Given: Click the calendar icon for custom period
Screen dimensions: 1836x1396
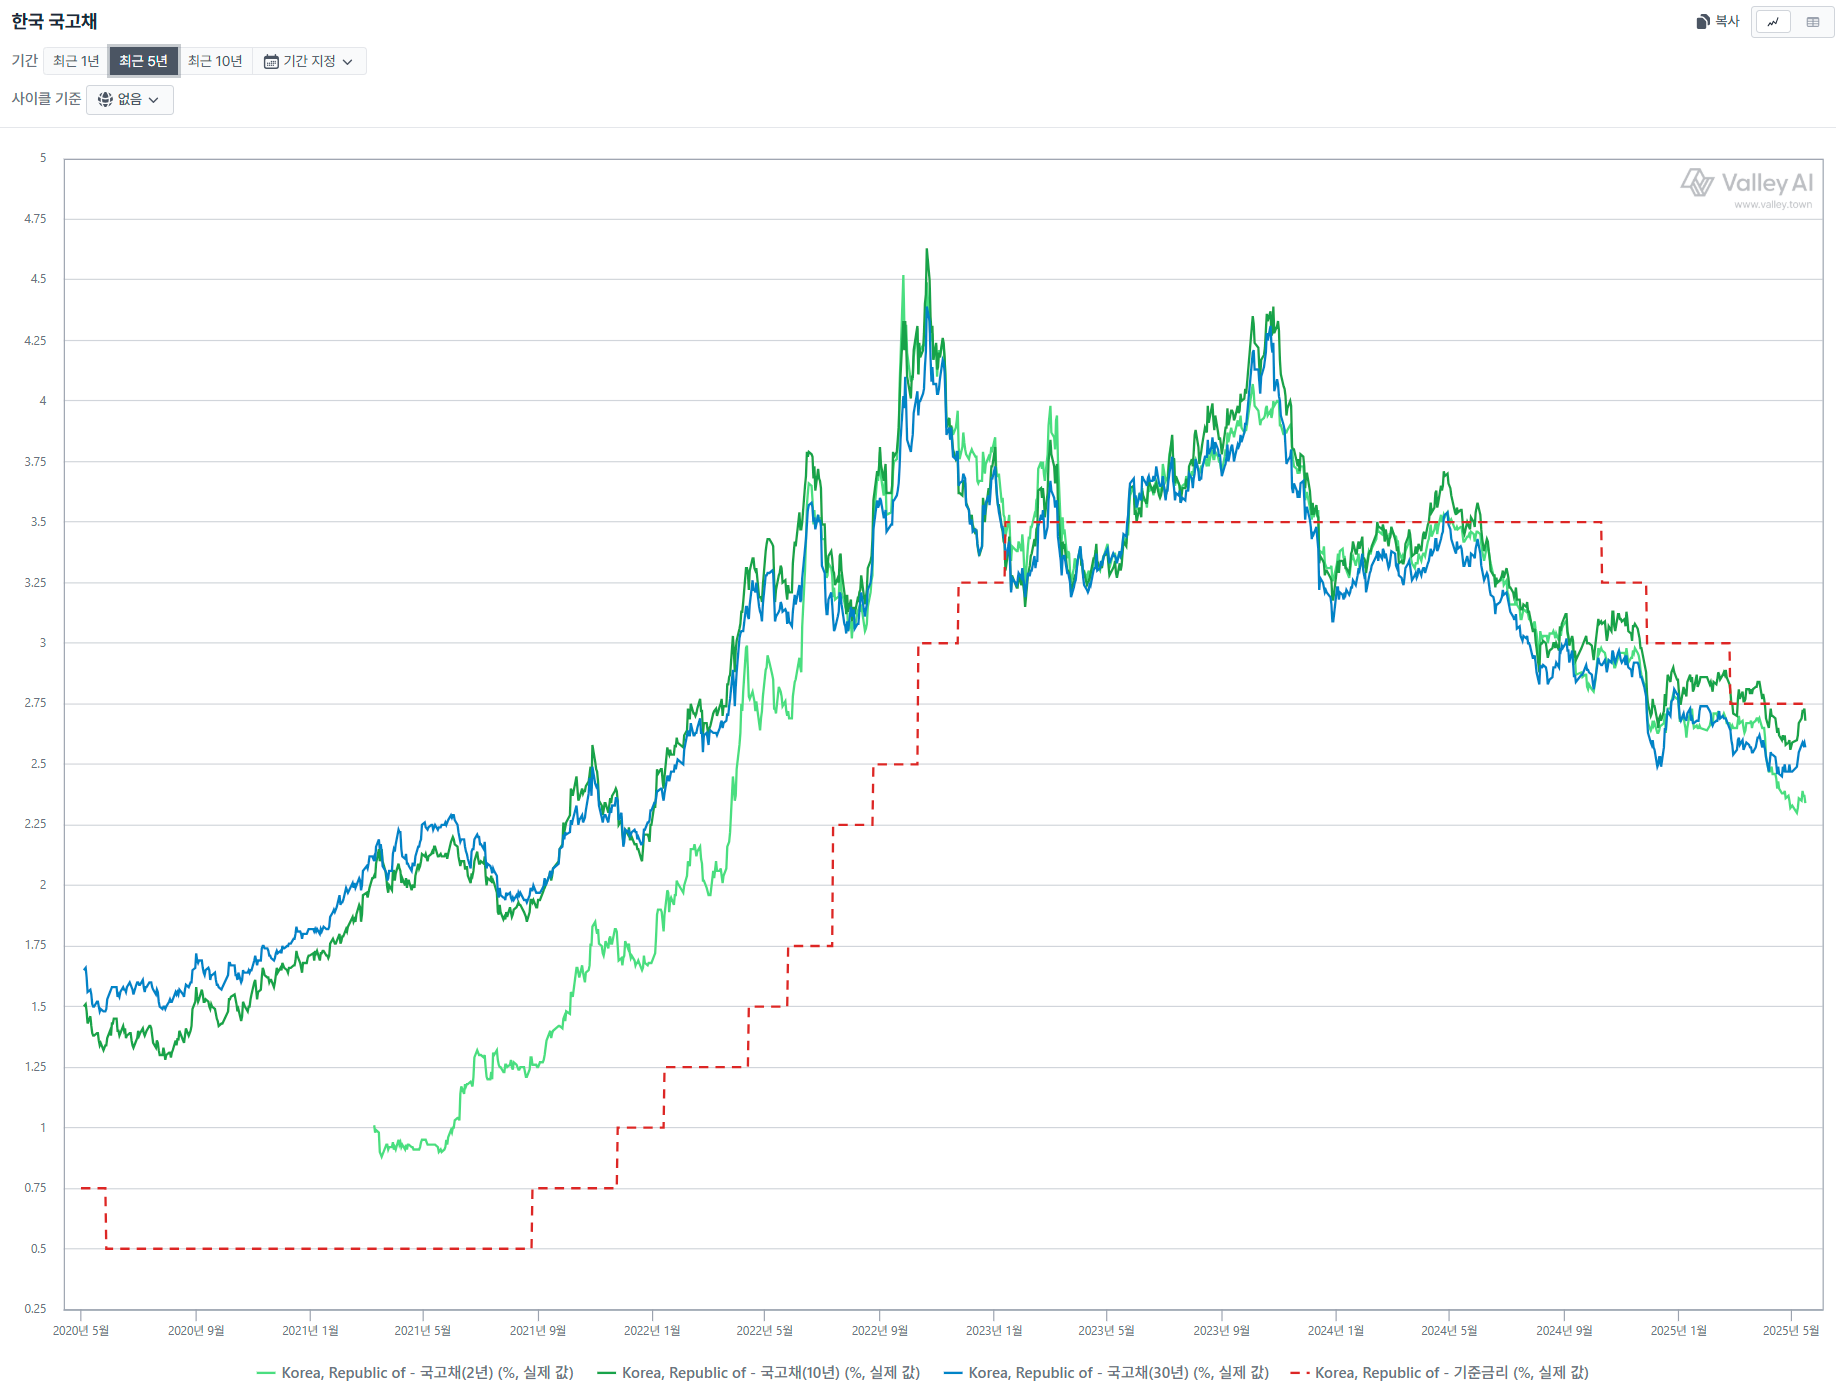Looking at the screenshot, I should click(x=271, y=62).
